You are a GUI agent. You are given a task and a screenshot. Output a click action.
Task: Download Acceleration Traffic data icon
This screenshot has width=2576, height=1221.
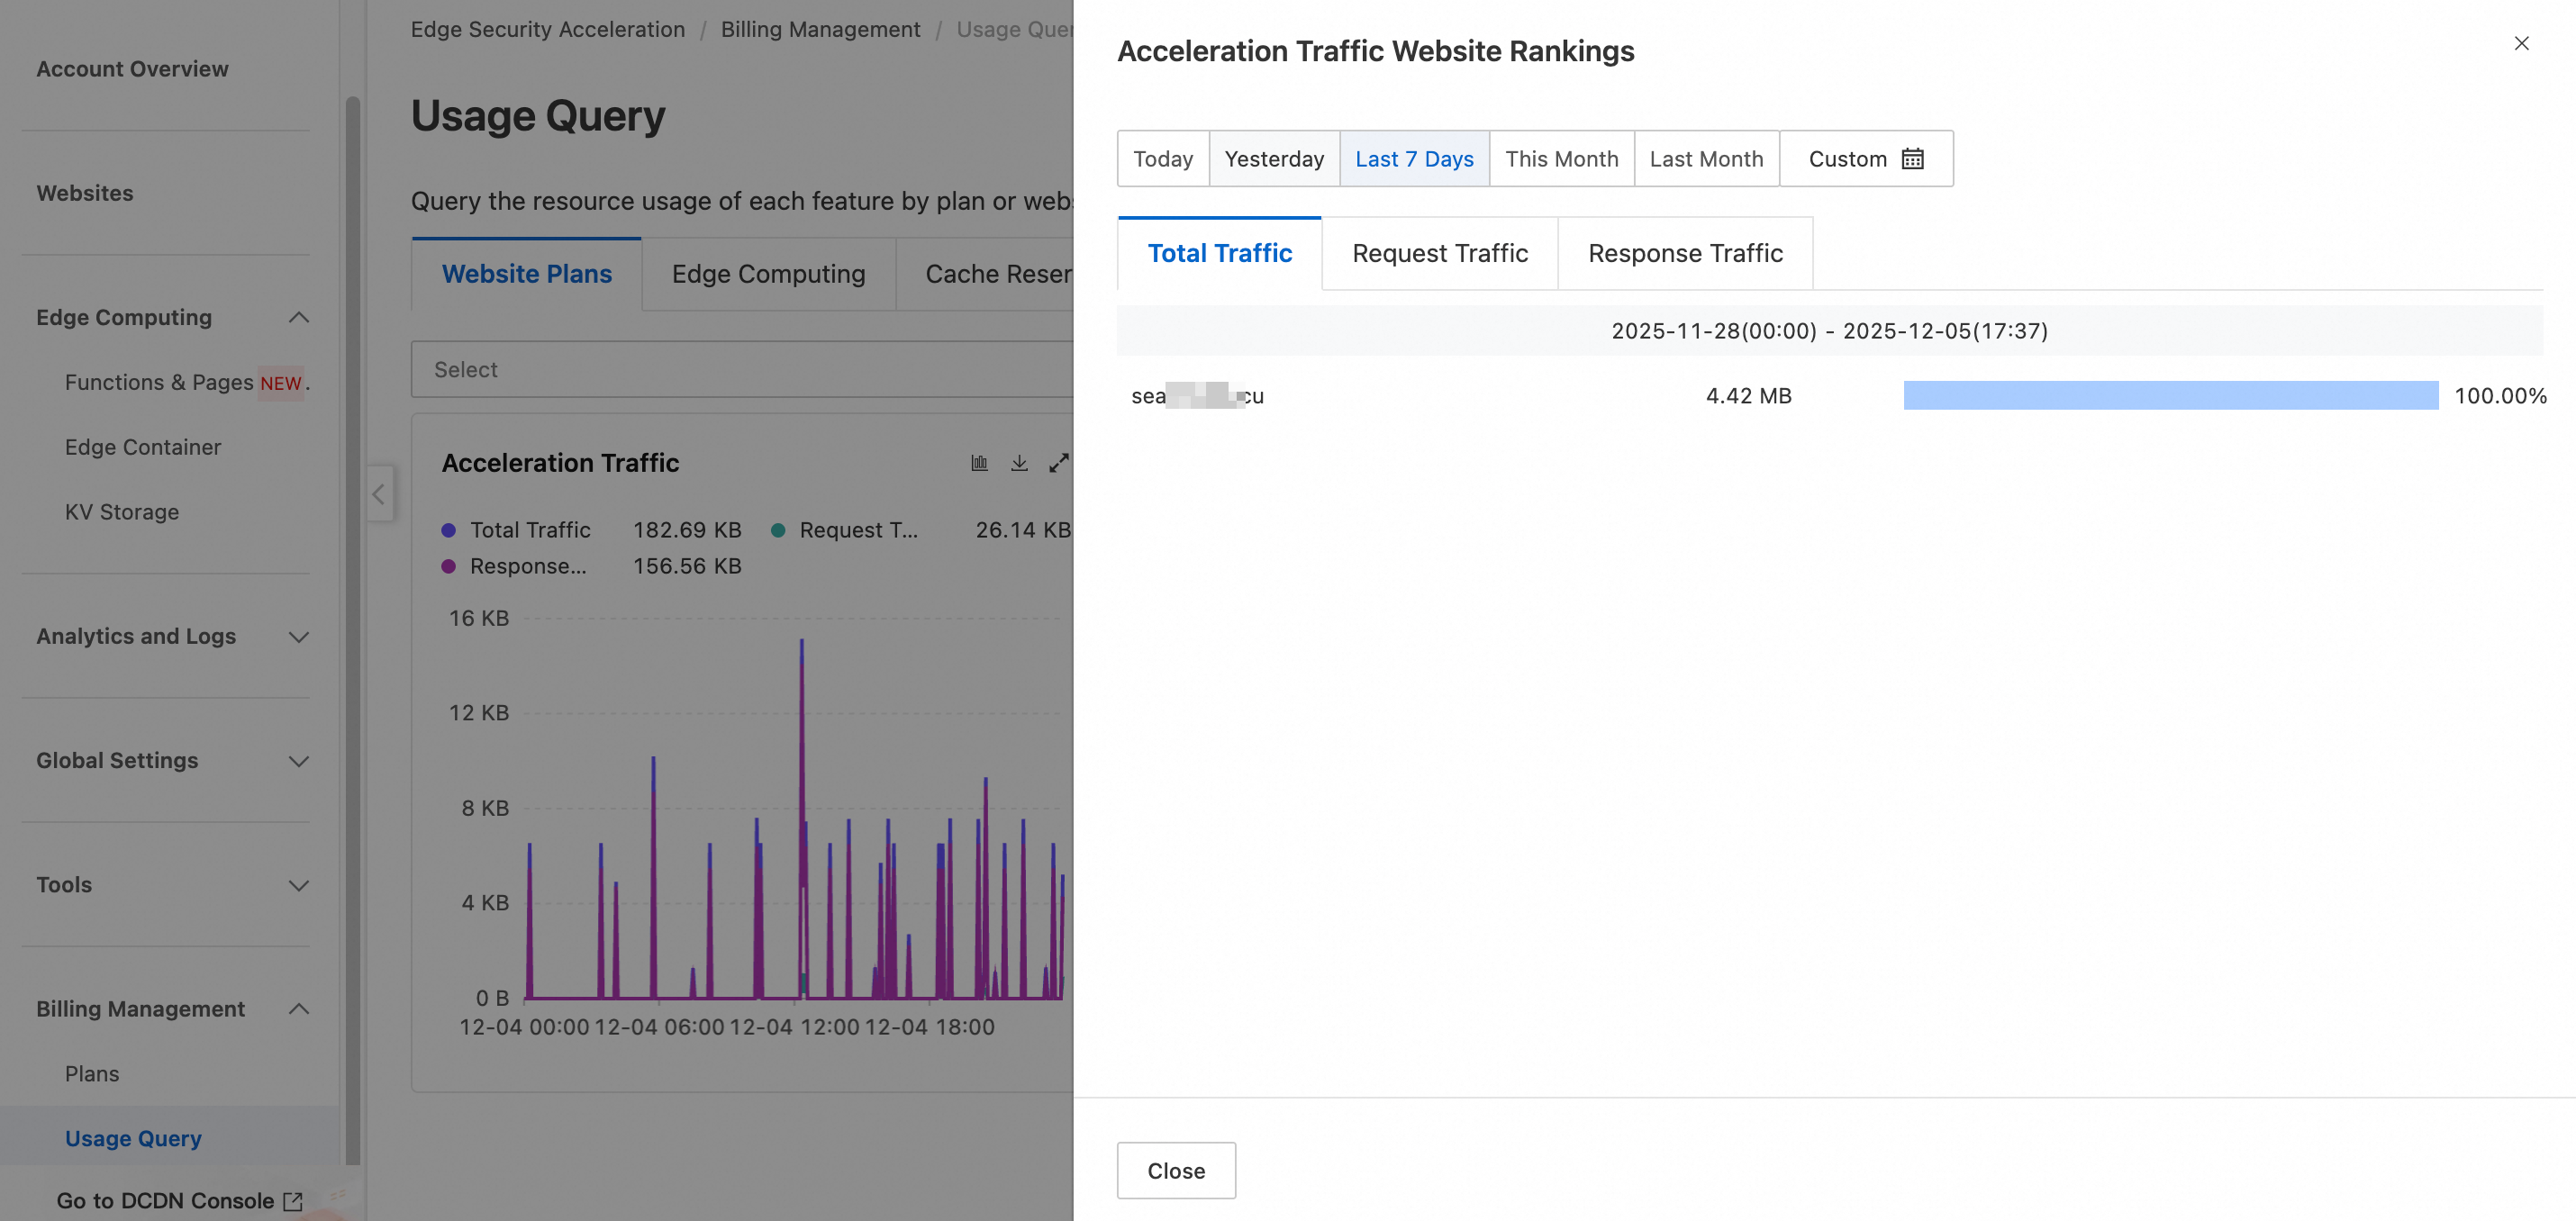click(1019, 463)
